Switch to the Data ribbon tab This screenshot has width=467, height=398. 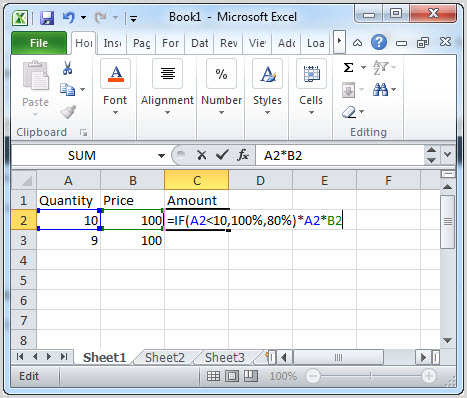pyautogui.click(x=199, y=43)
